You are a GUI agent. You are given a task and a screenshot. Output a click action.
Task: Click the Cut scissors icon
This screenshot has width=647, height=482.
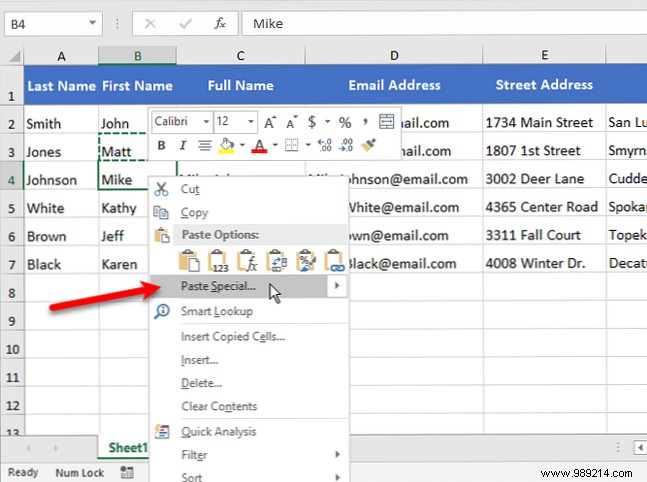(161, 189)
